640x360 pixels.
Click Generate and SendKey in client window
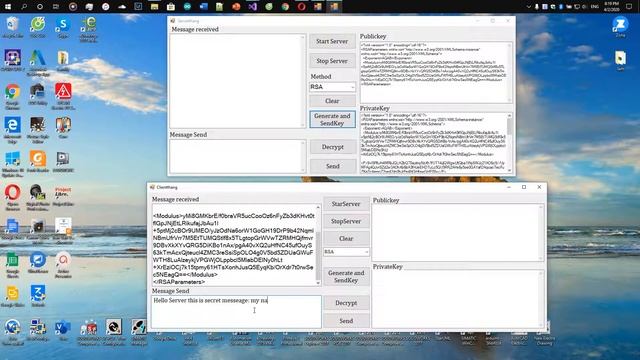pos(346,276)
